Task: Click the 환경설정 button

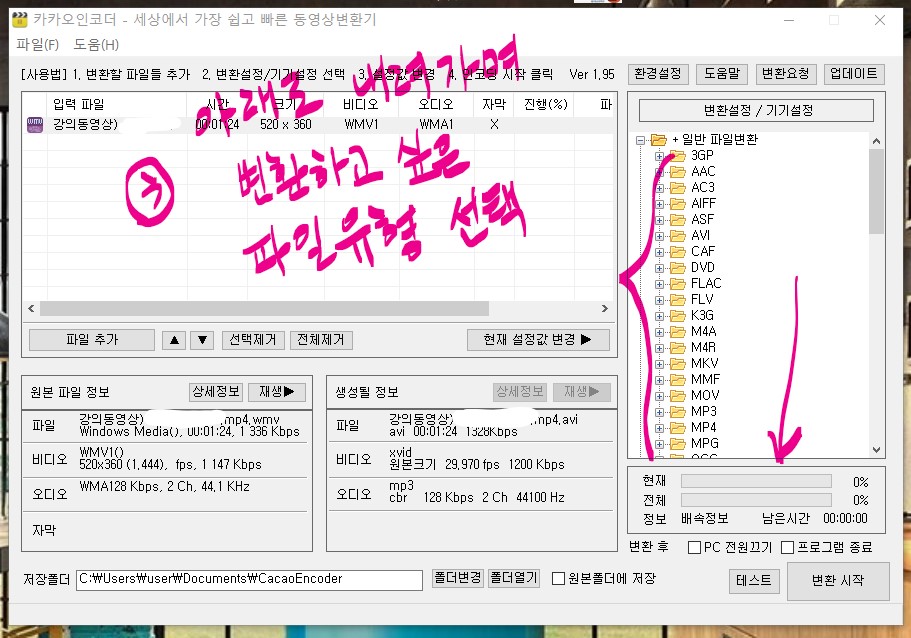Action: [658, 74]
